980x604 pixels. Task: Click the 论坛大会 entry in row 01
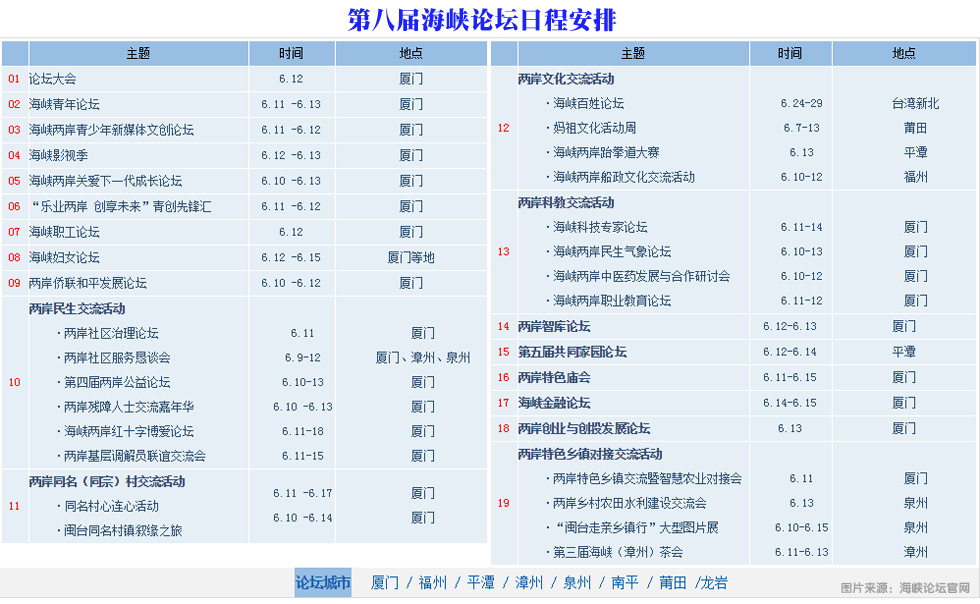52,78
